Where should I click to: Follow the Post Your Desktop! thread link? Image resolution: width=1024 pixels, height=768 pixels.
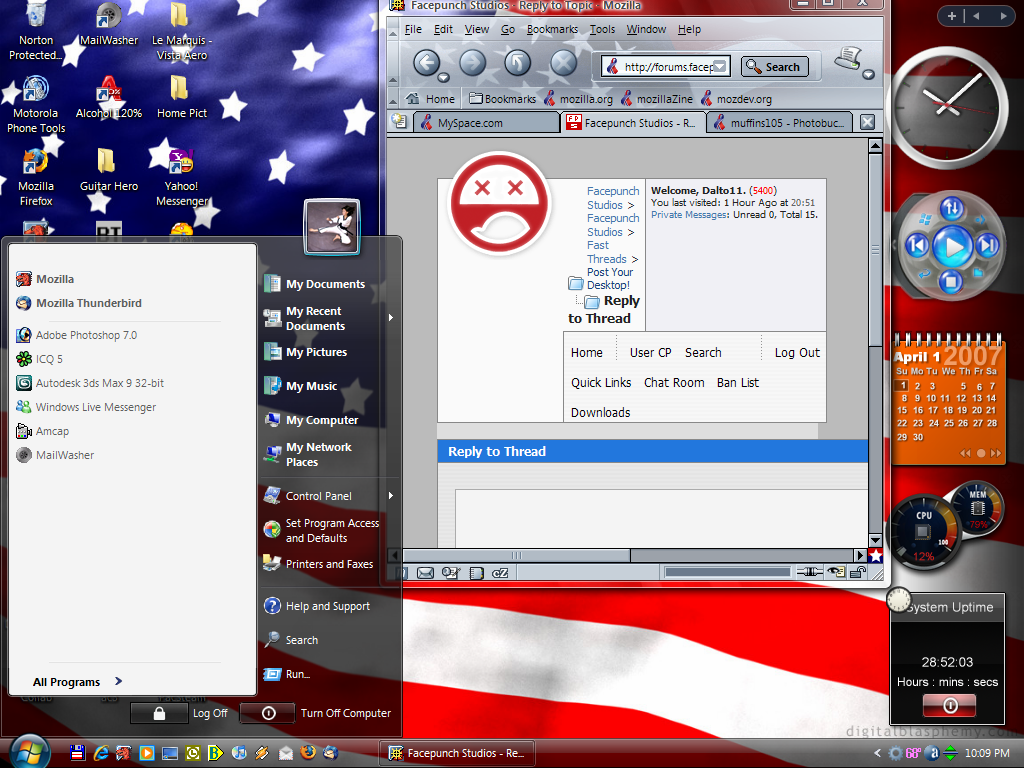coord(609,279)
